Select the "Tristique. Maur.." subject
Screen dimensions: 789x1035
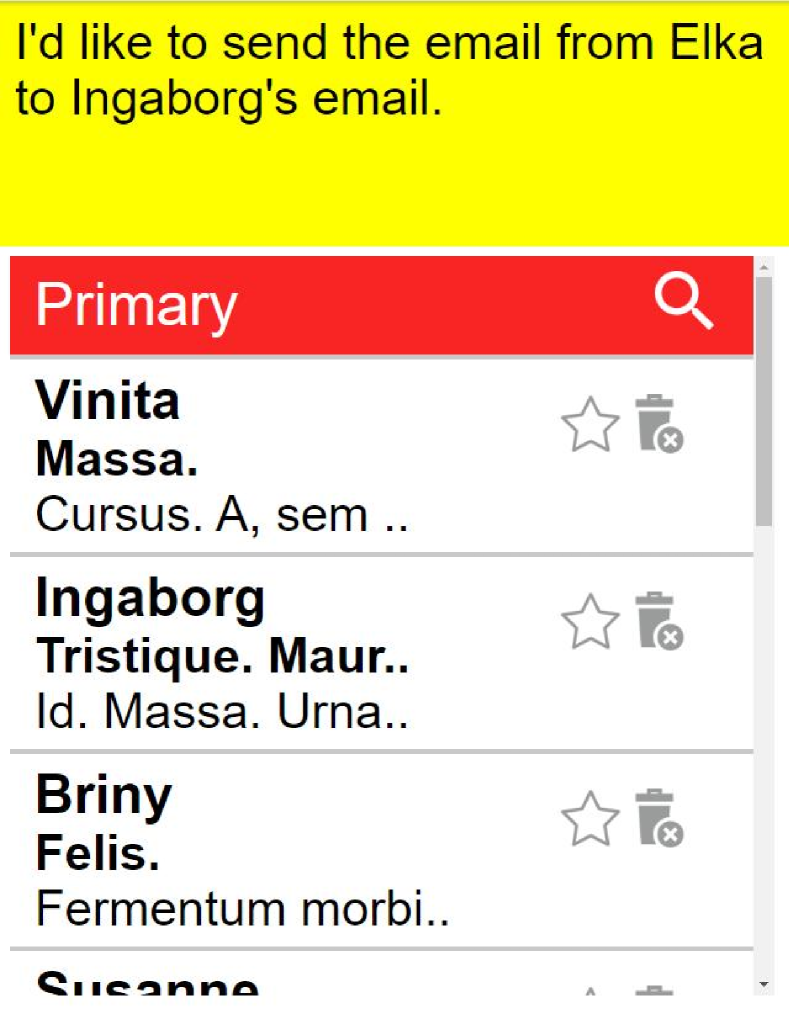(222, 656)
